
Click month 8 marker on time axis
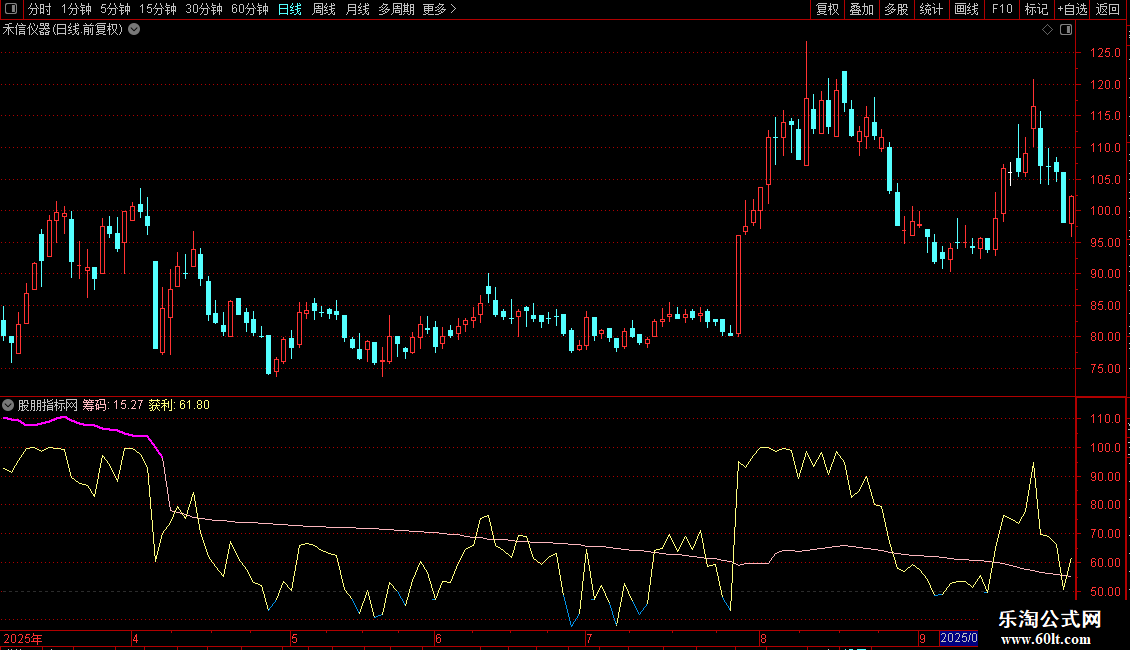pos(763,638)
